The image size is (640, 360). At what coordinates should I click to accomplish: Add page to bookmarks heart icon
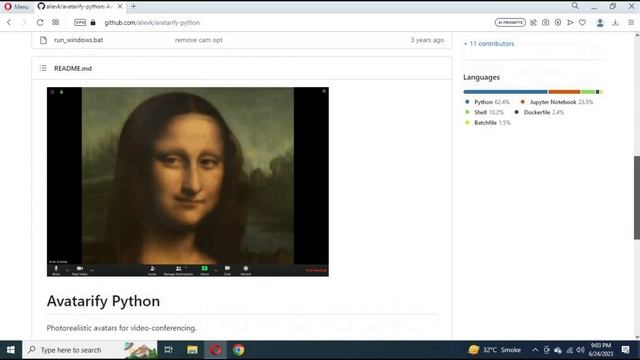tap(582, 22)
